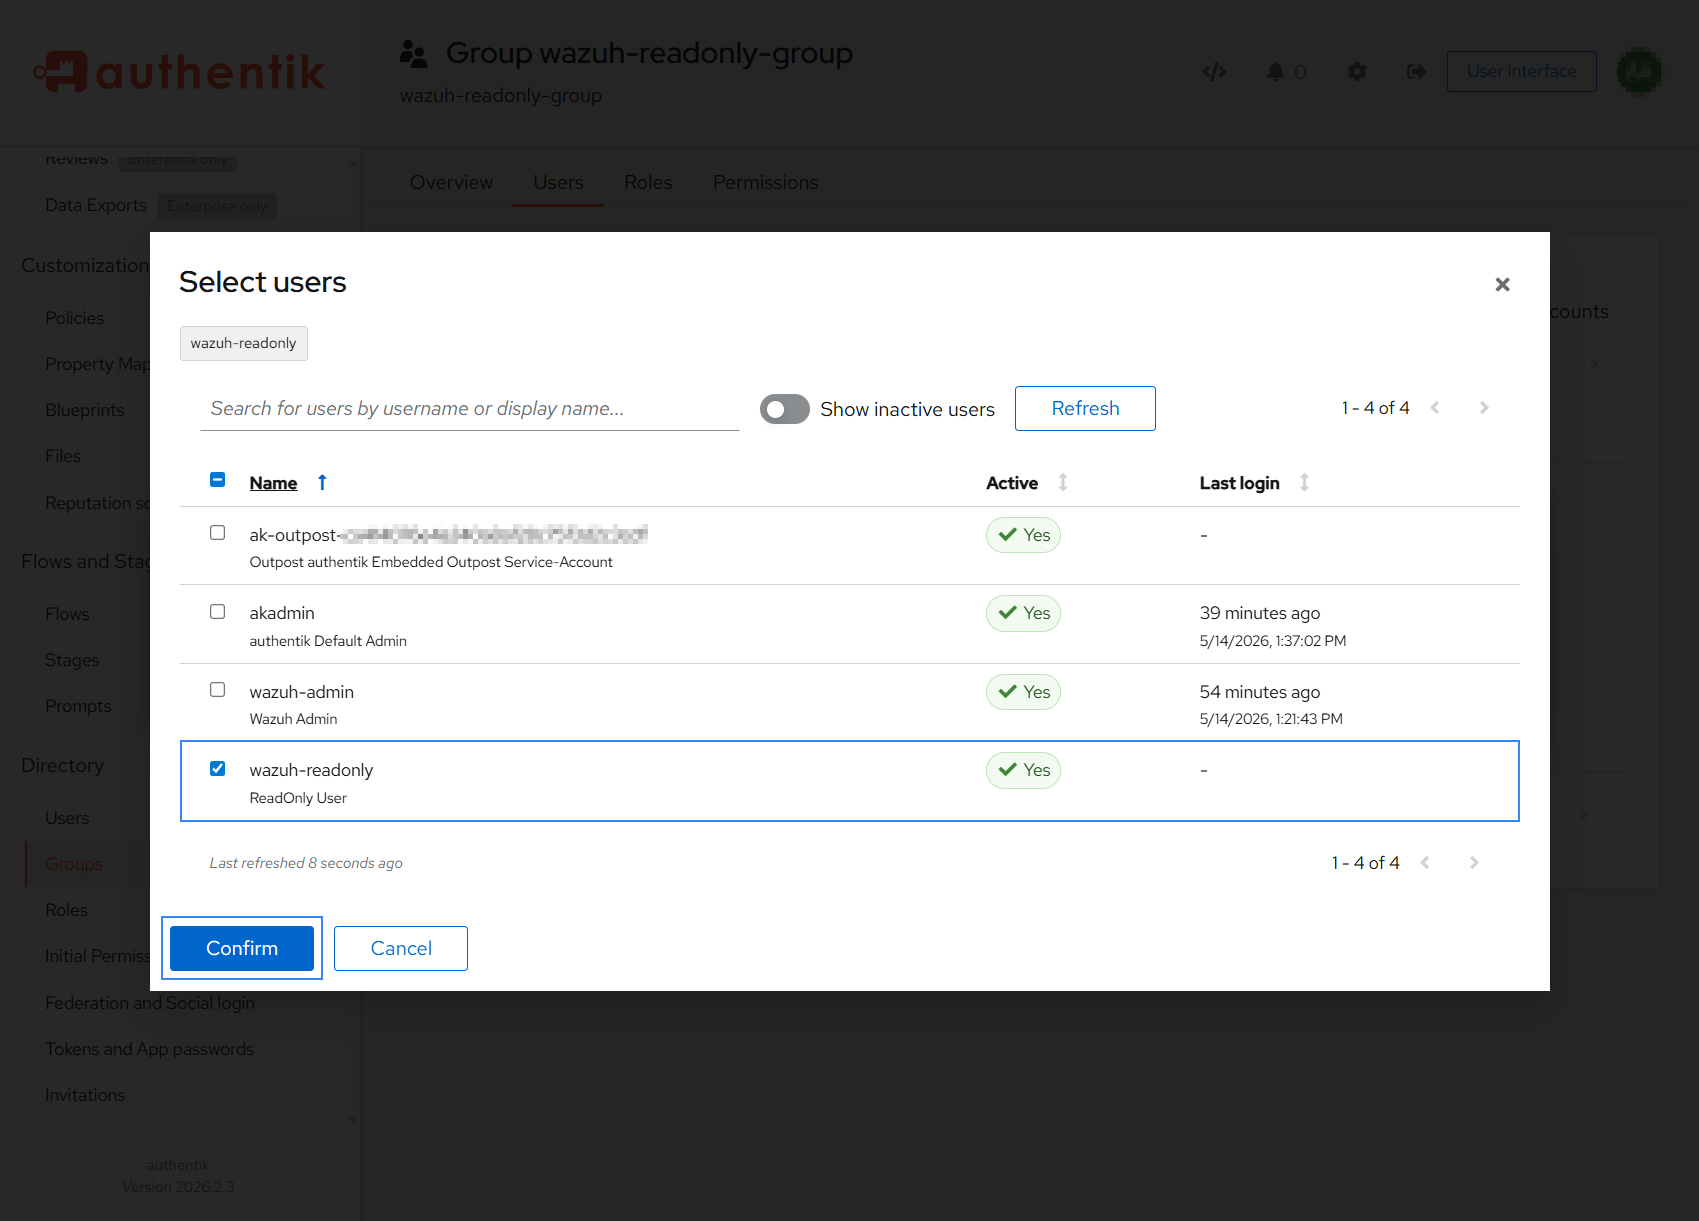Cancel the user selection dialog
This screenshot has height=1221, width=1699.
coord(401,948)
